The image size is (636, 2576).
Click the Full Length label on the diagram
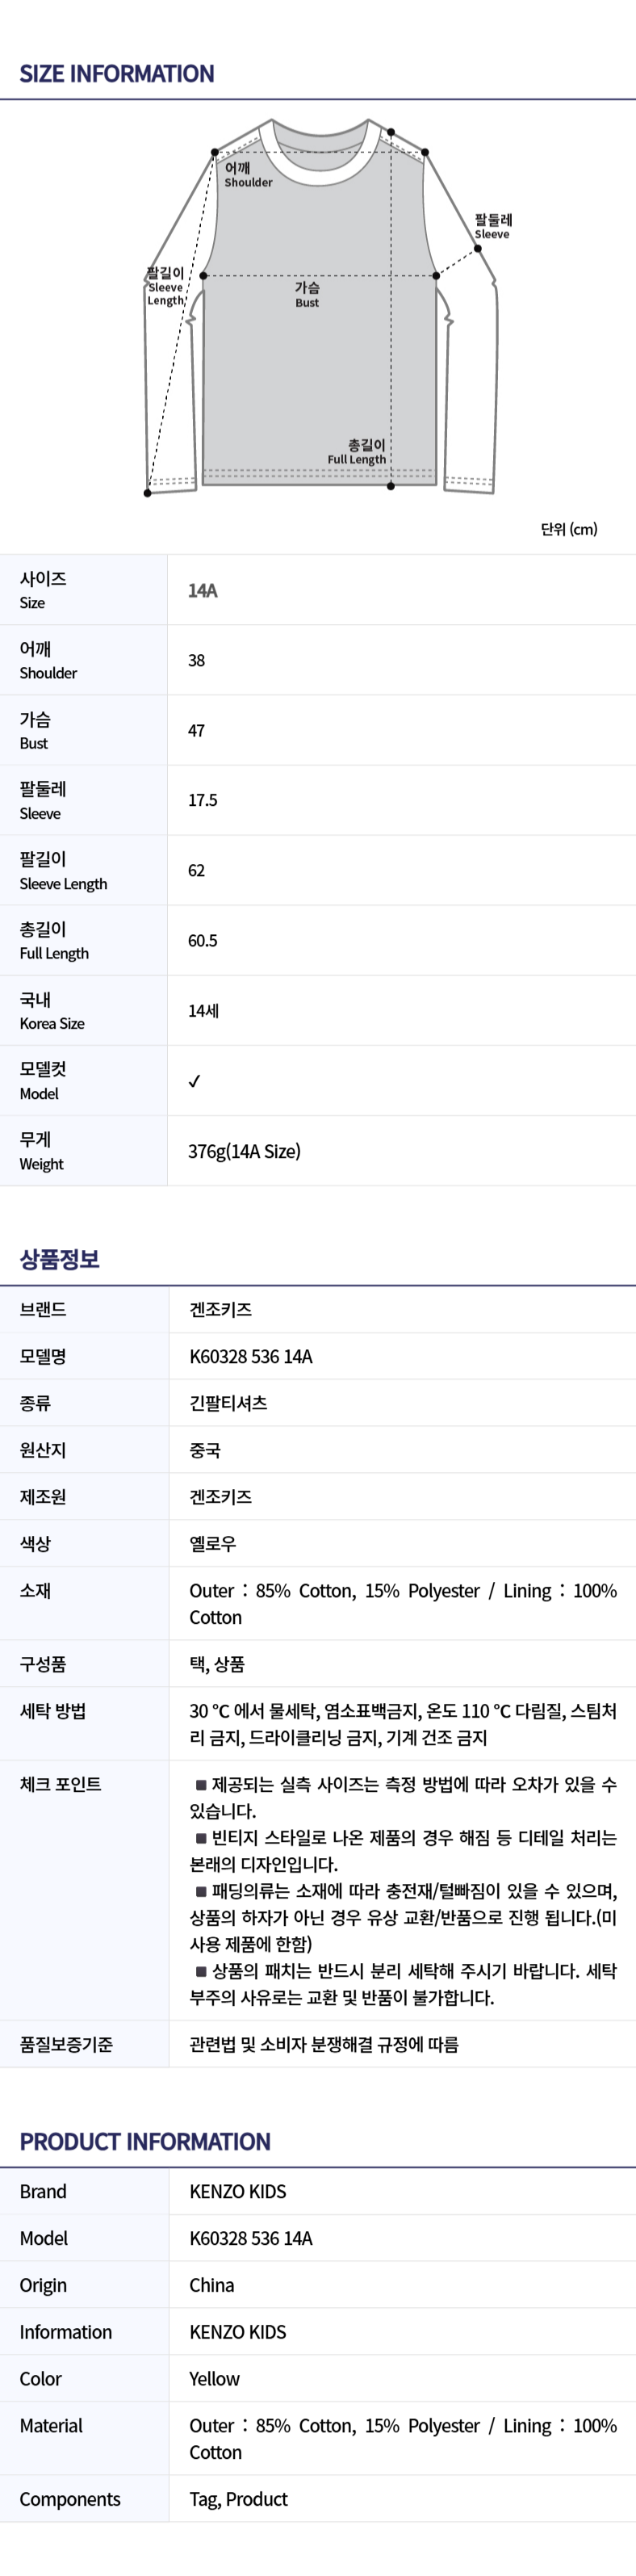click(357, 452)
